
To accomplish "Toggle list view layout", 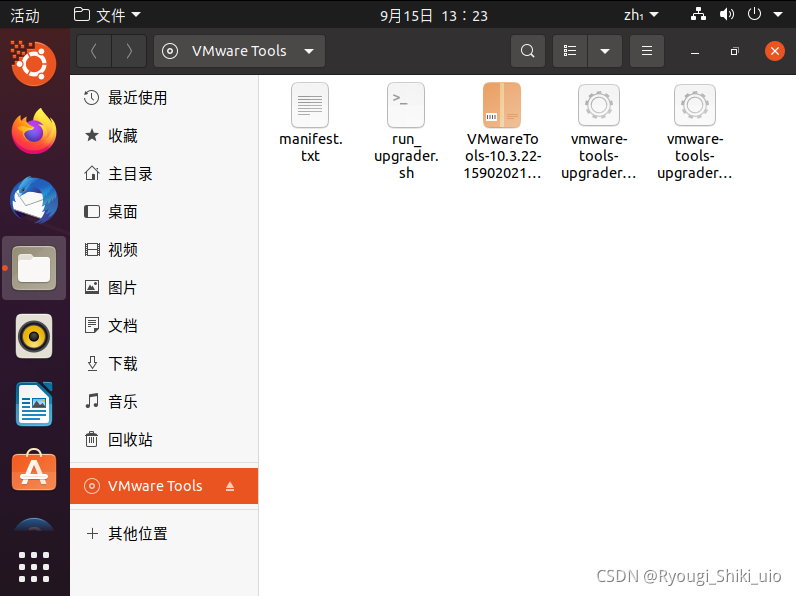I will tap(570, 51).
